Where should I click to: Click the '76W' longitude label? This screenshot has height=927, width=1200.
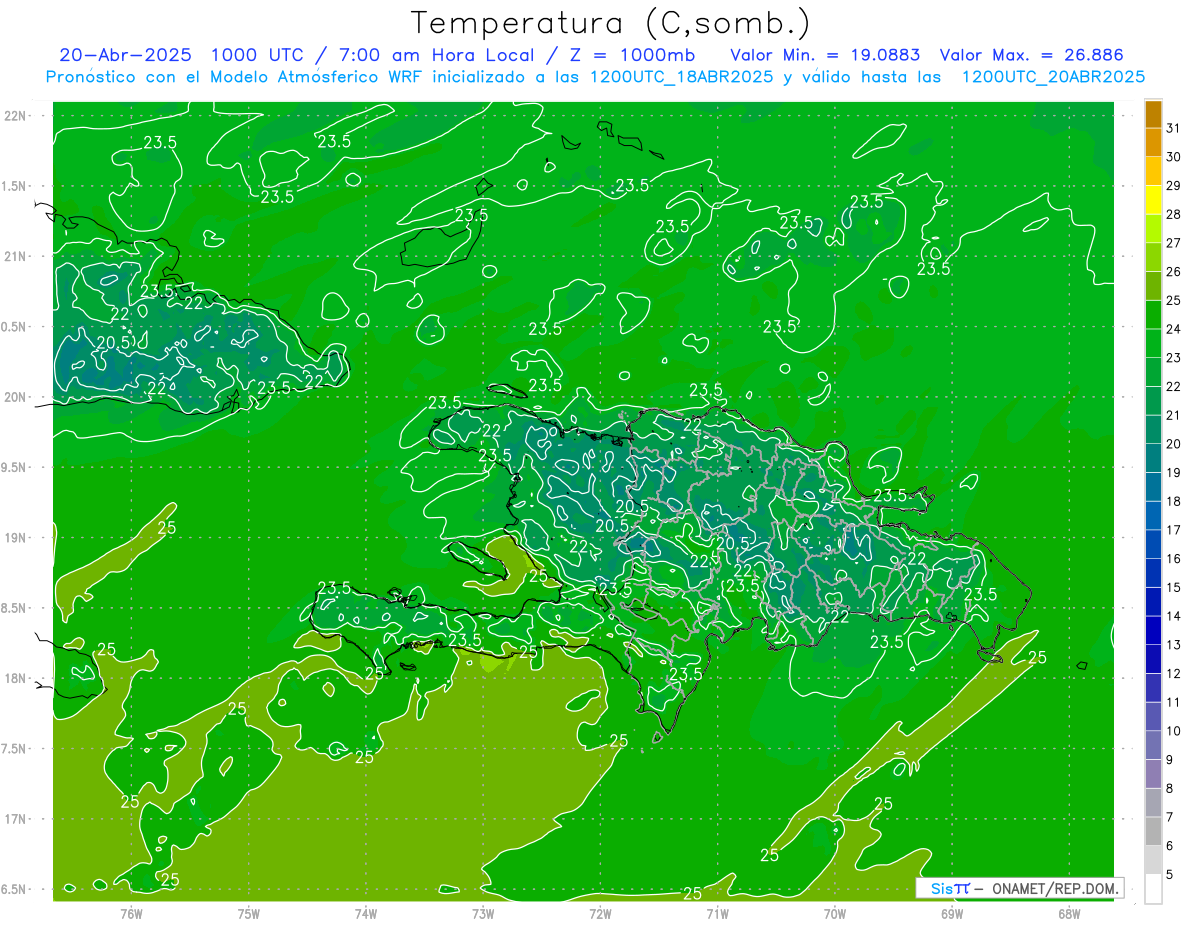131,913
